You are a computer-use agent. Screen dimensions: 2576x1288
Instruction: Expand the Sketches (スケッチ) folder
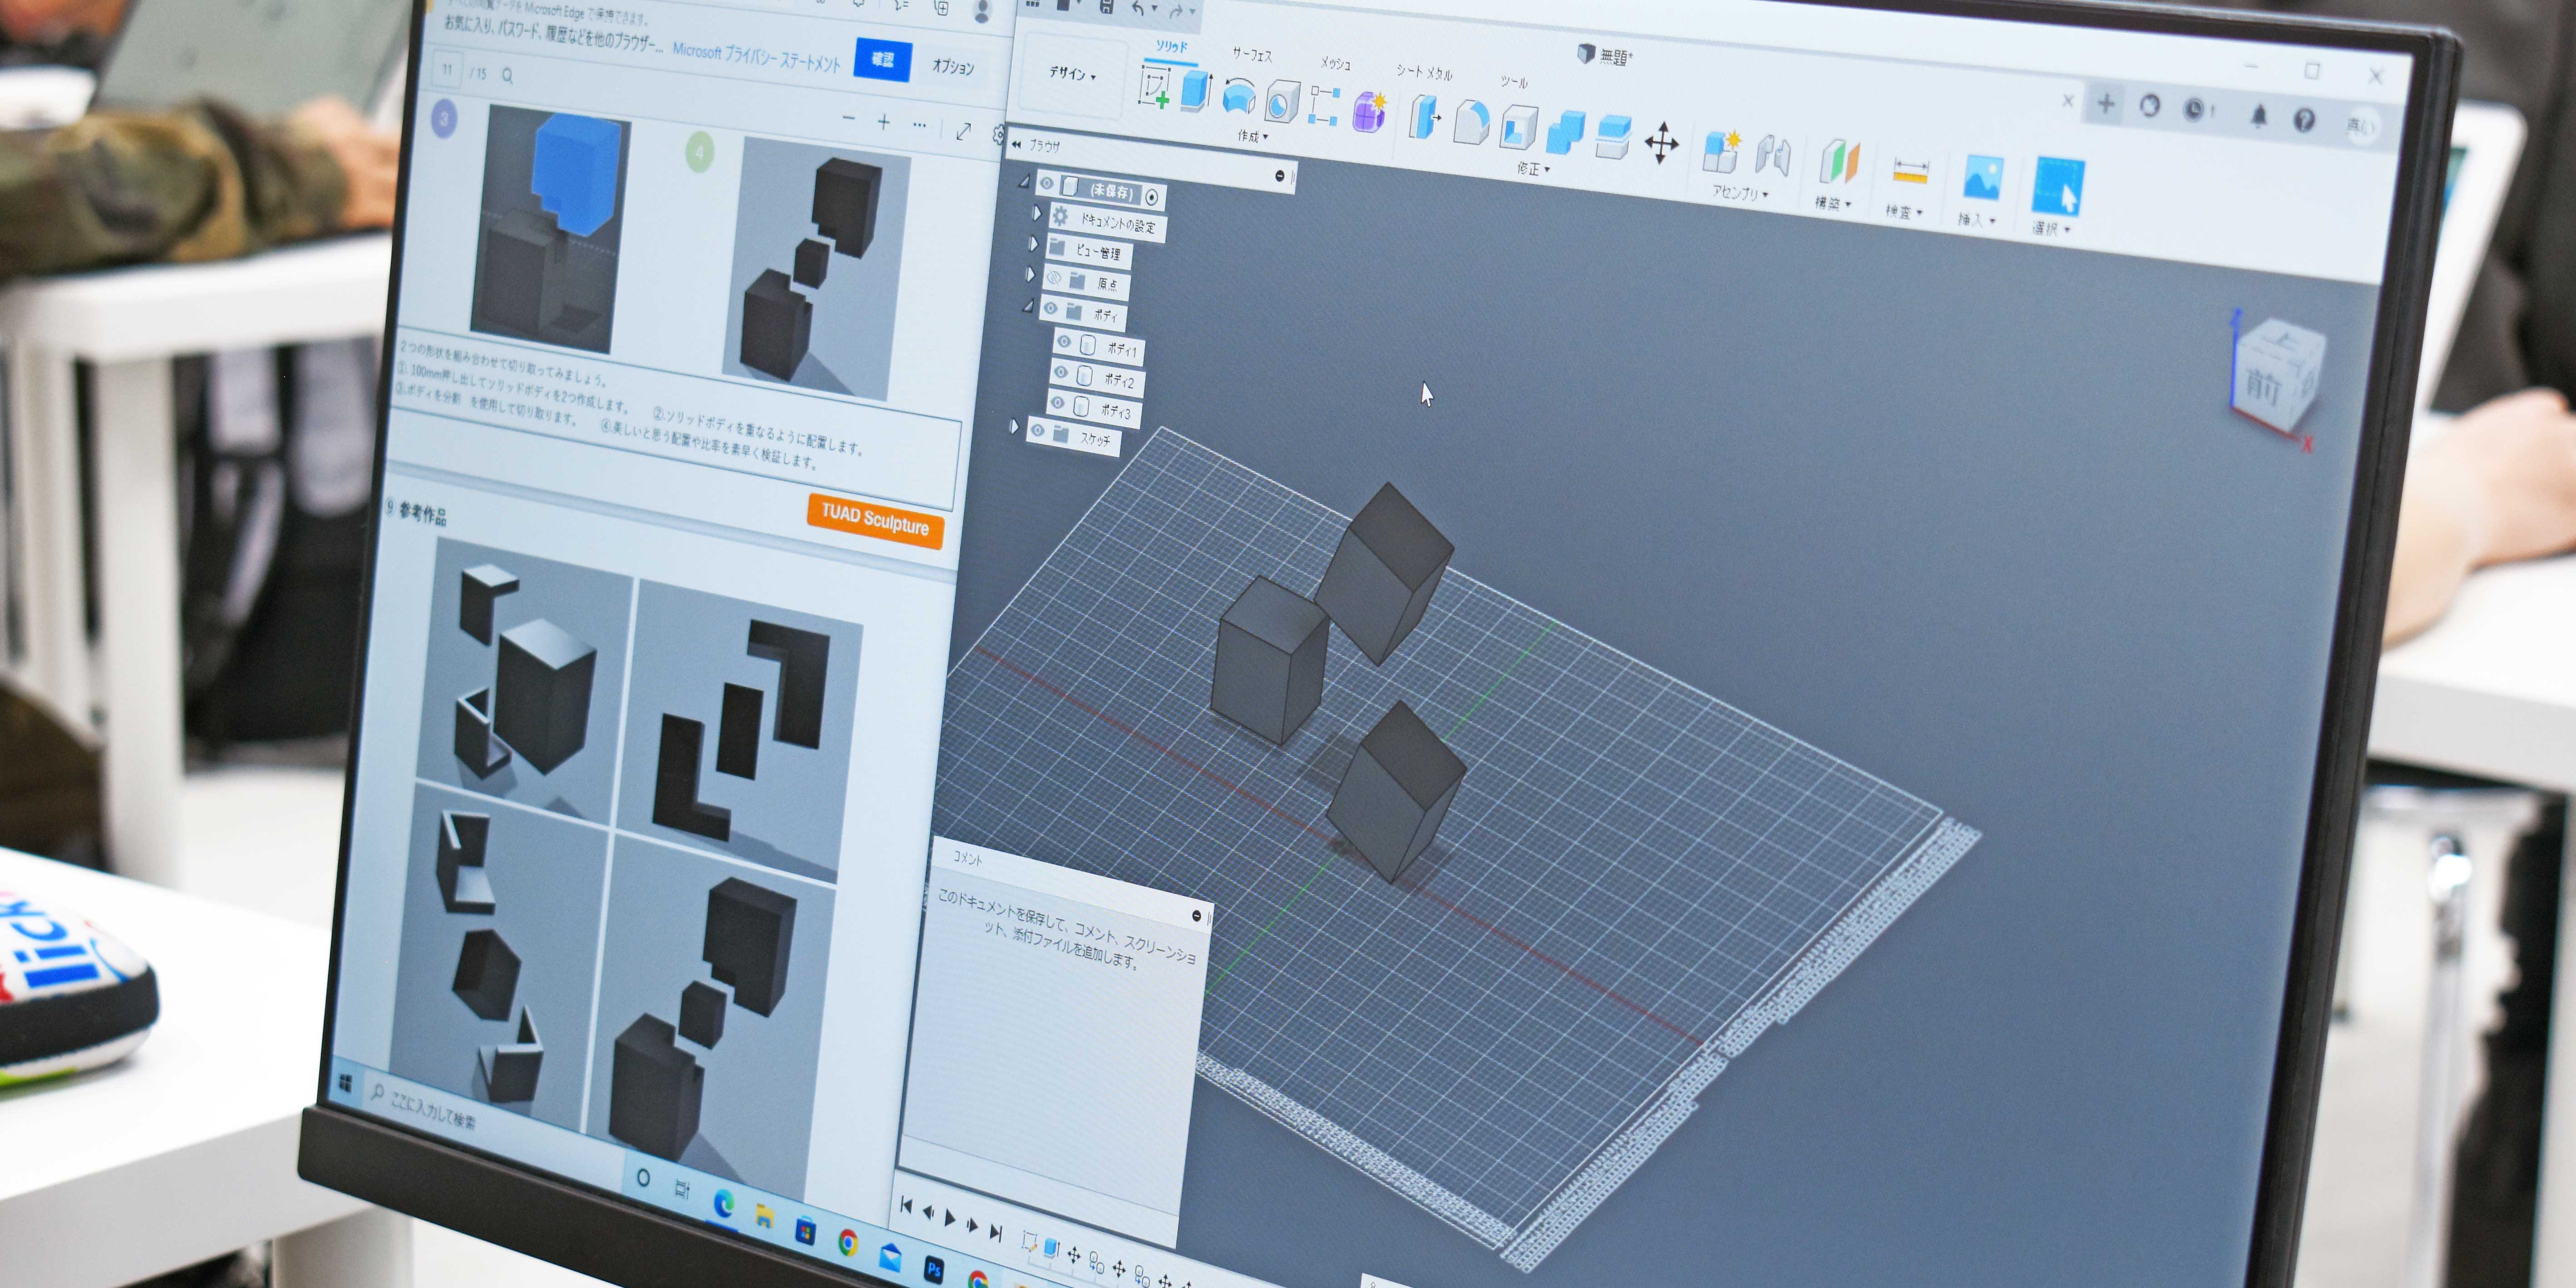tap(1014, 427)
